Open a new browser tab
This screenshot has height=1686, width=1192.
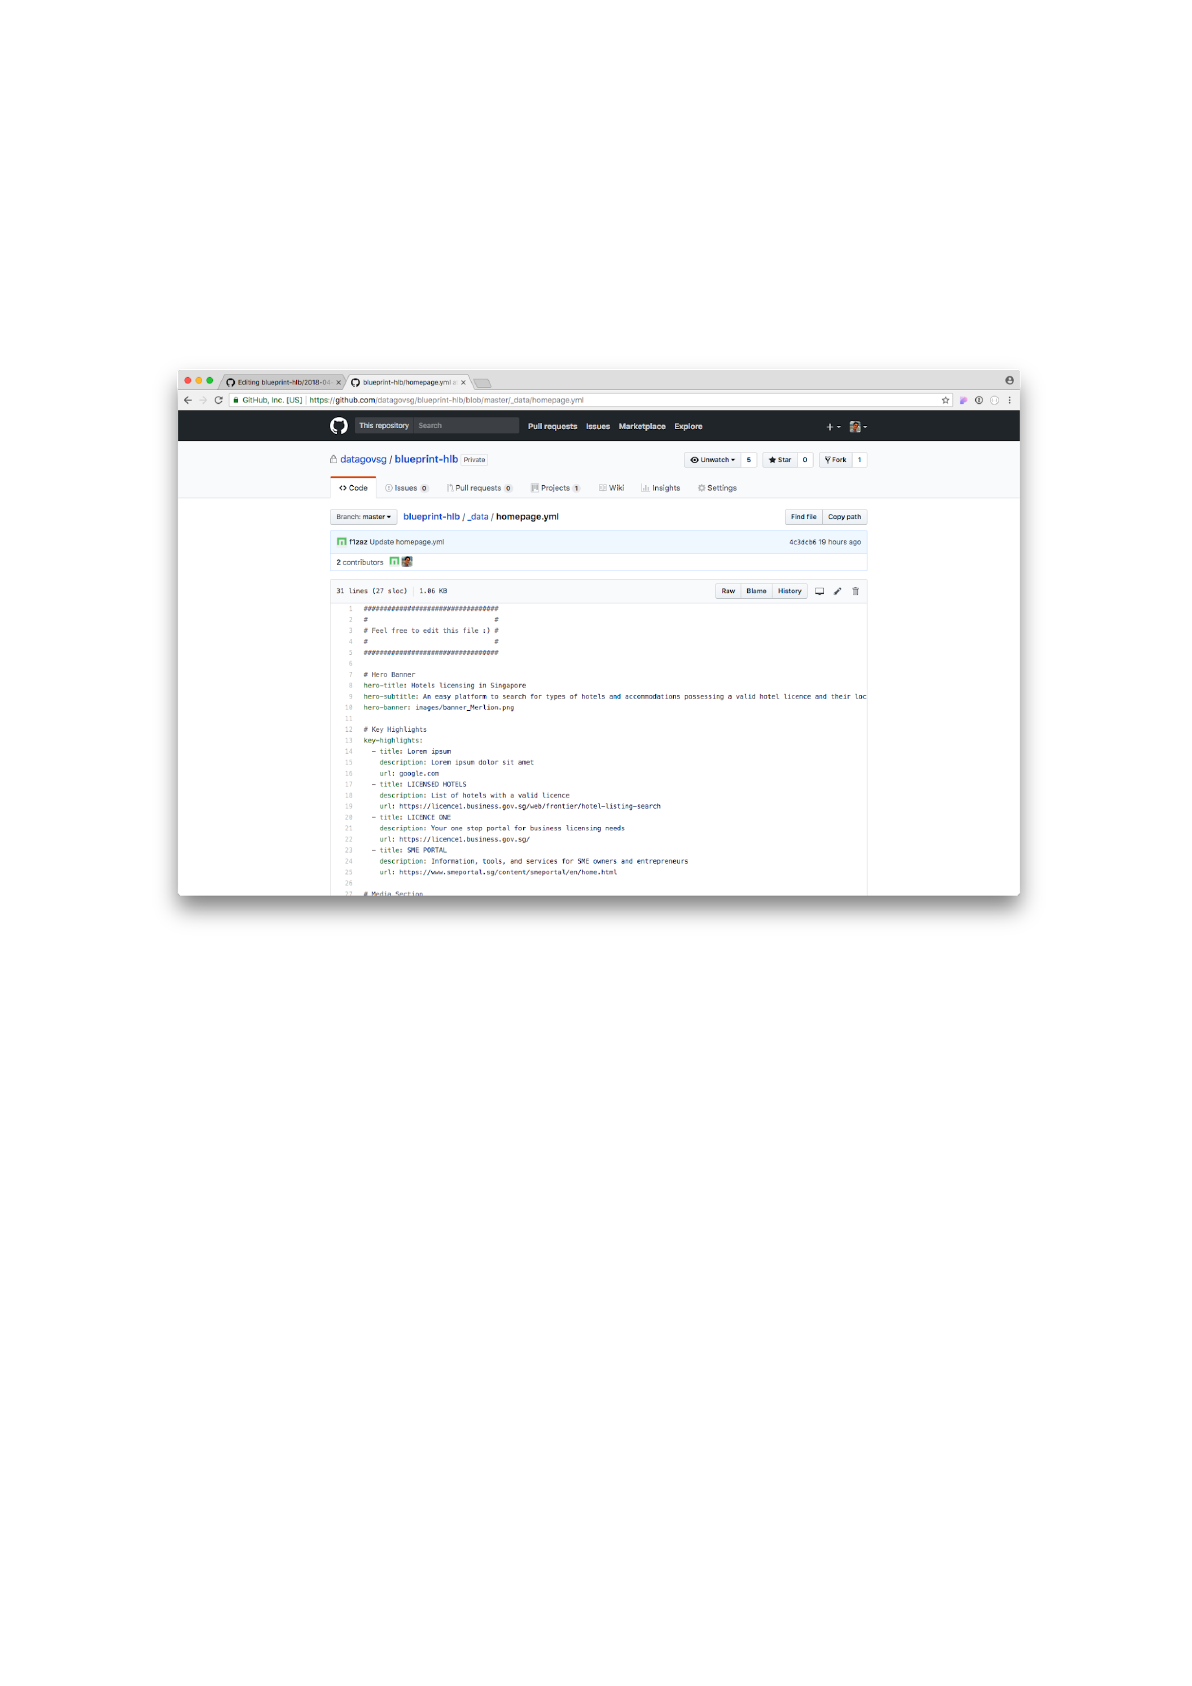(x=483, y=383)
